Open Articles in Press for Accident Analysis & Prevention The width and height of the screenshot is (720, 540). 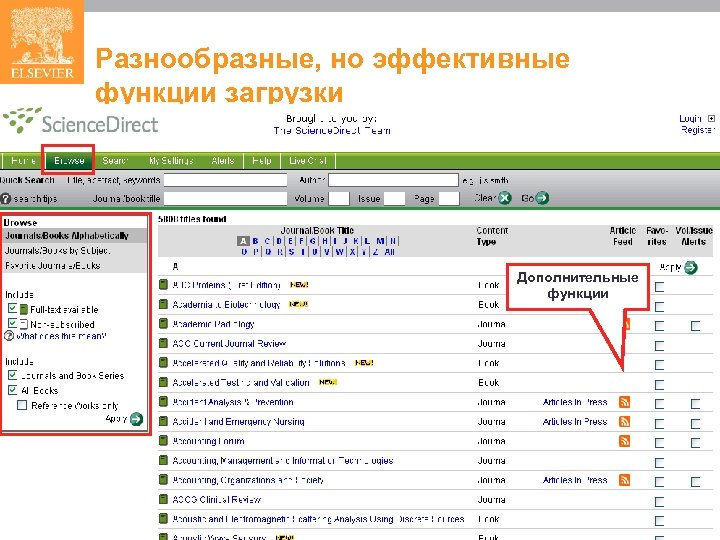tap(575, 402)
